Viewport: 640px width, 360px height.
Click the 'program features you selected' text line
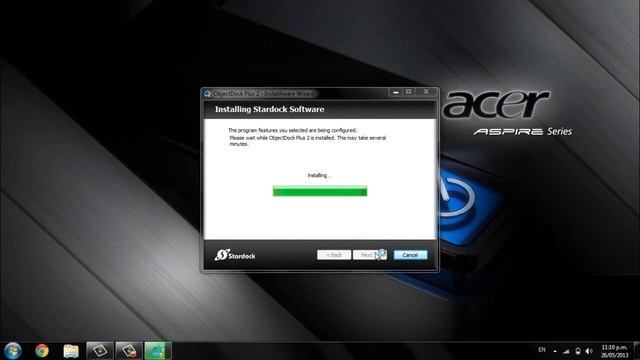point(292,130)
